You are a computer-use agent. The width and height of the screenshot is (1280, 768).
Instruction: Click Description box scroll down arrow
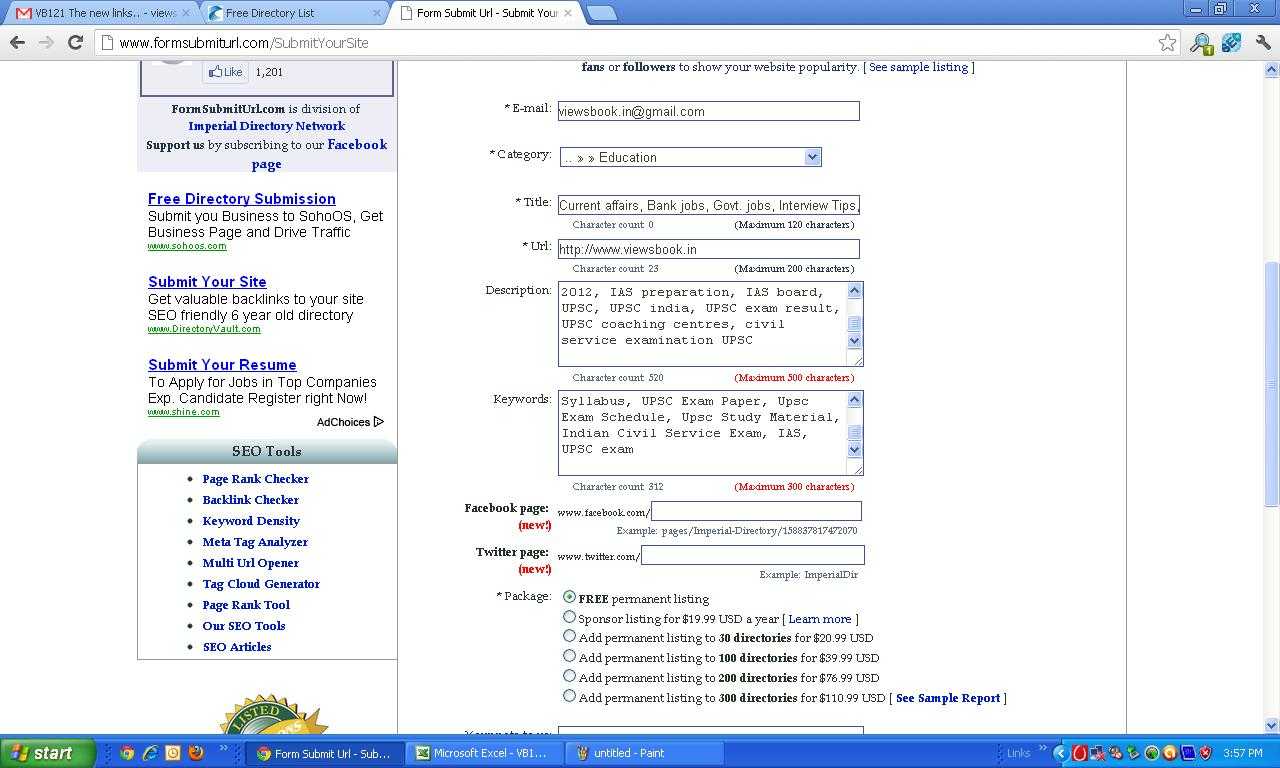coord(854,341)
